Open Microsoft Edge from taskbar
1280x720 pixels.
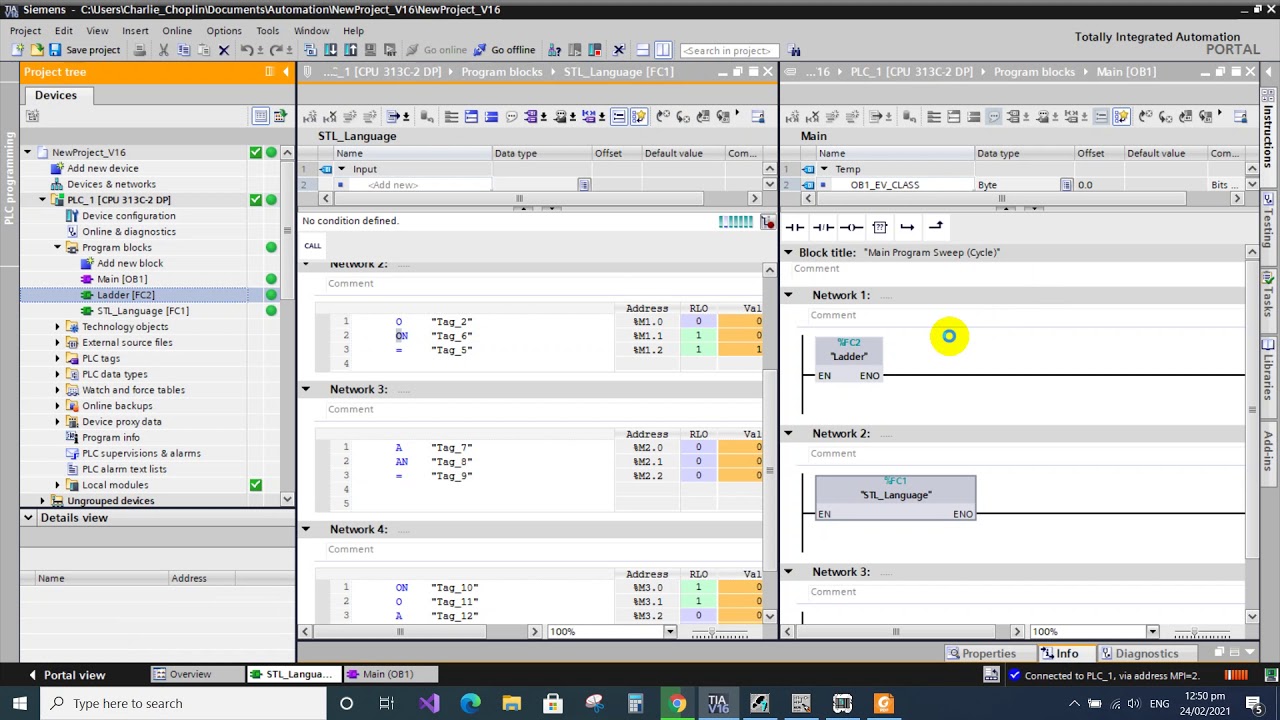(x=470, y=704)
